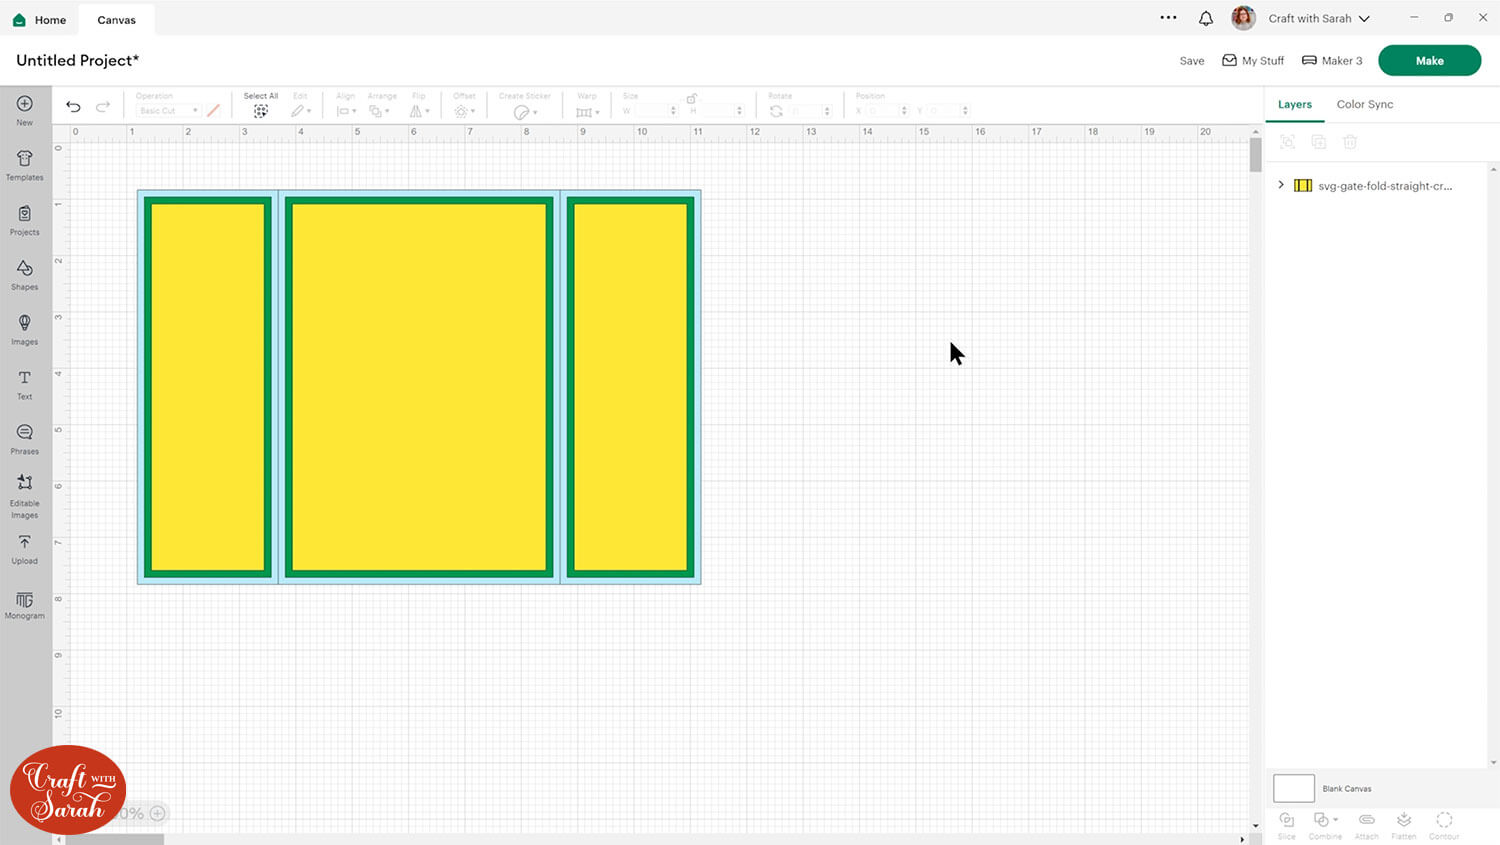Open the Create Sticker dropdown
The image size is (1500, 845).
click(525, 112)
